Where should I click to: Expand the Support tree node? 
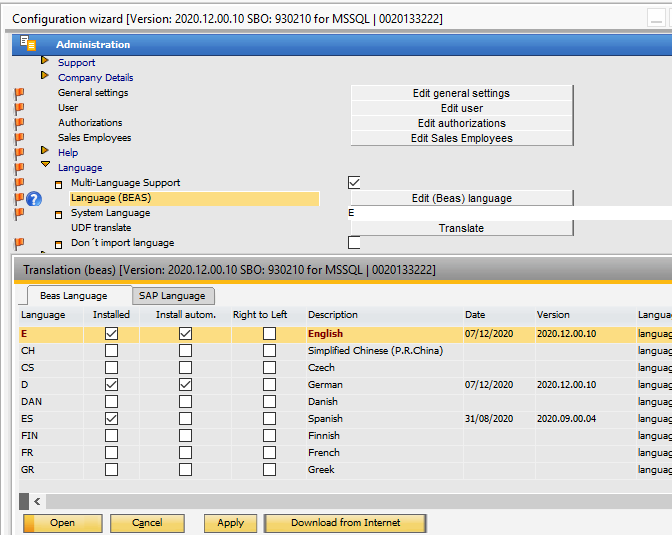coord(45,62)
